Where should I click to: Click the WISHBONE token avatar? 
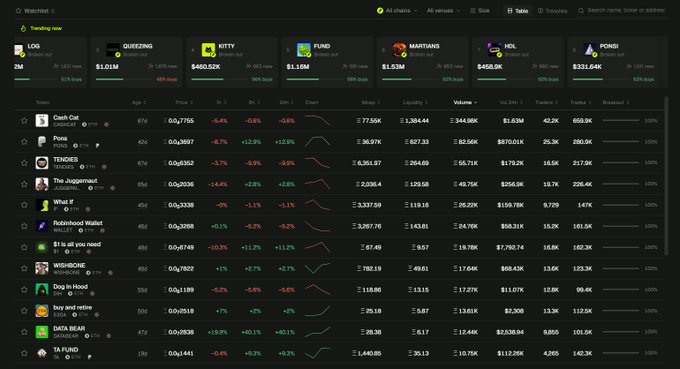click(42, 268)
